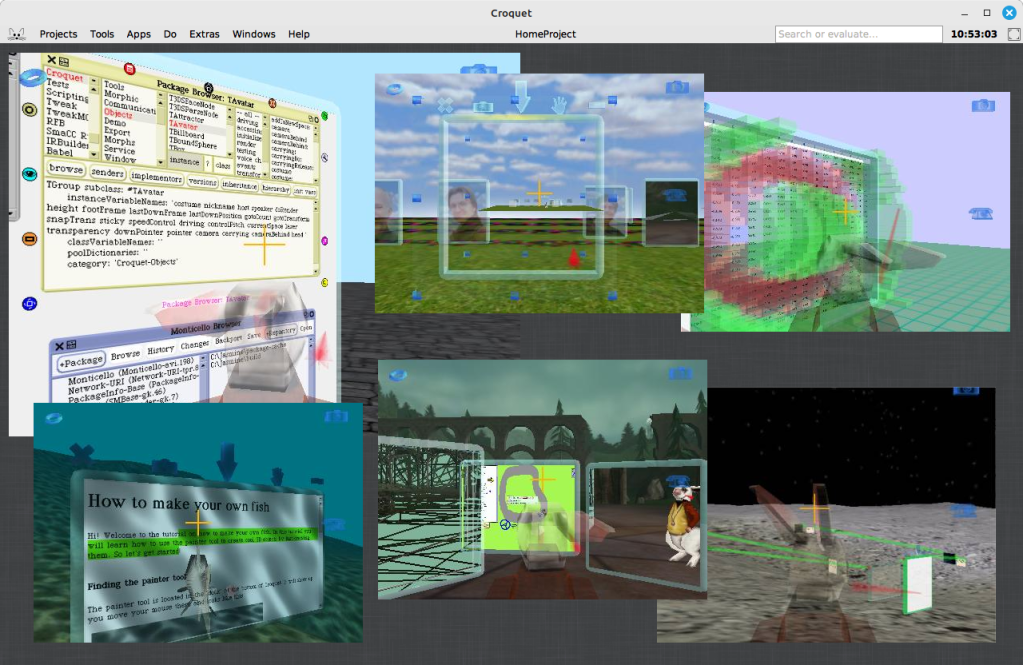Click the hand icon above the portal frame
Image resolution: width=1023 pixels, height=665 pixels.
[558, 107]
